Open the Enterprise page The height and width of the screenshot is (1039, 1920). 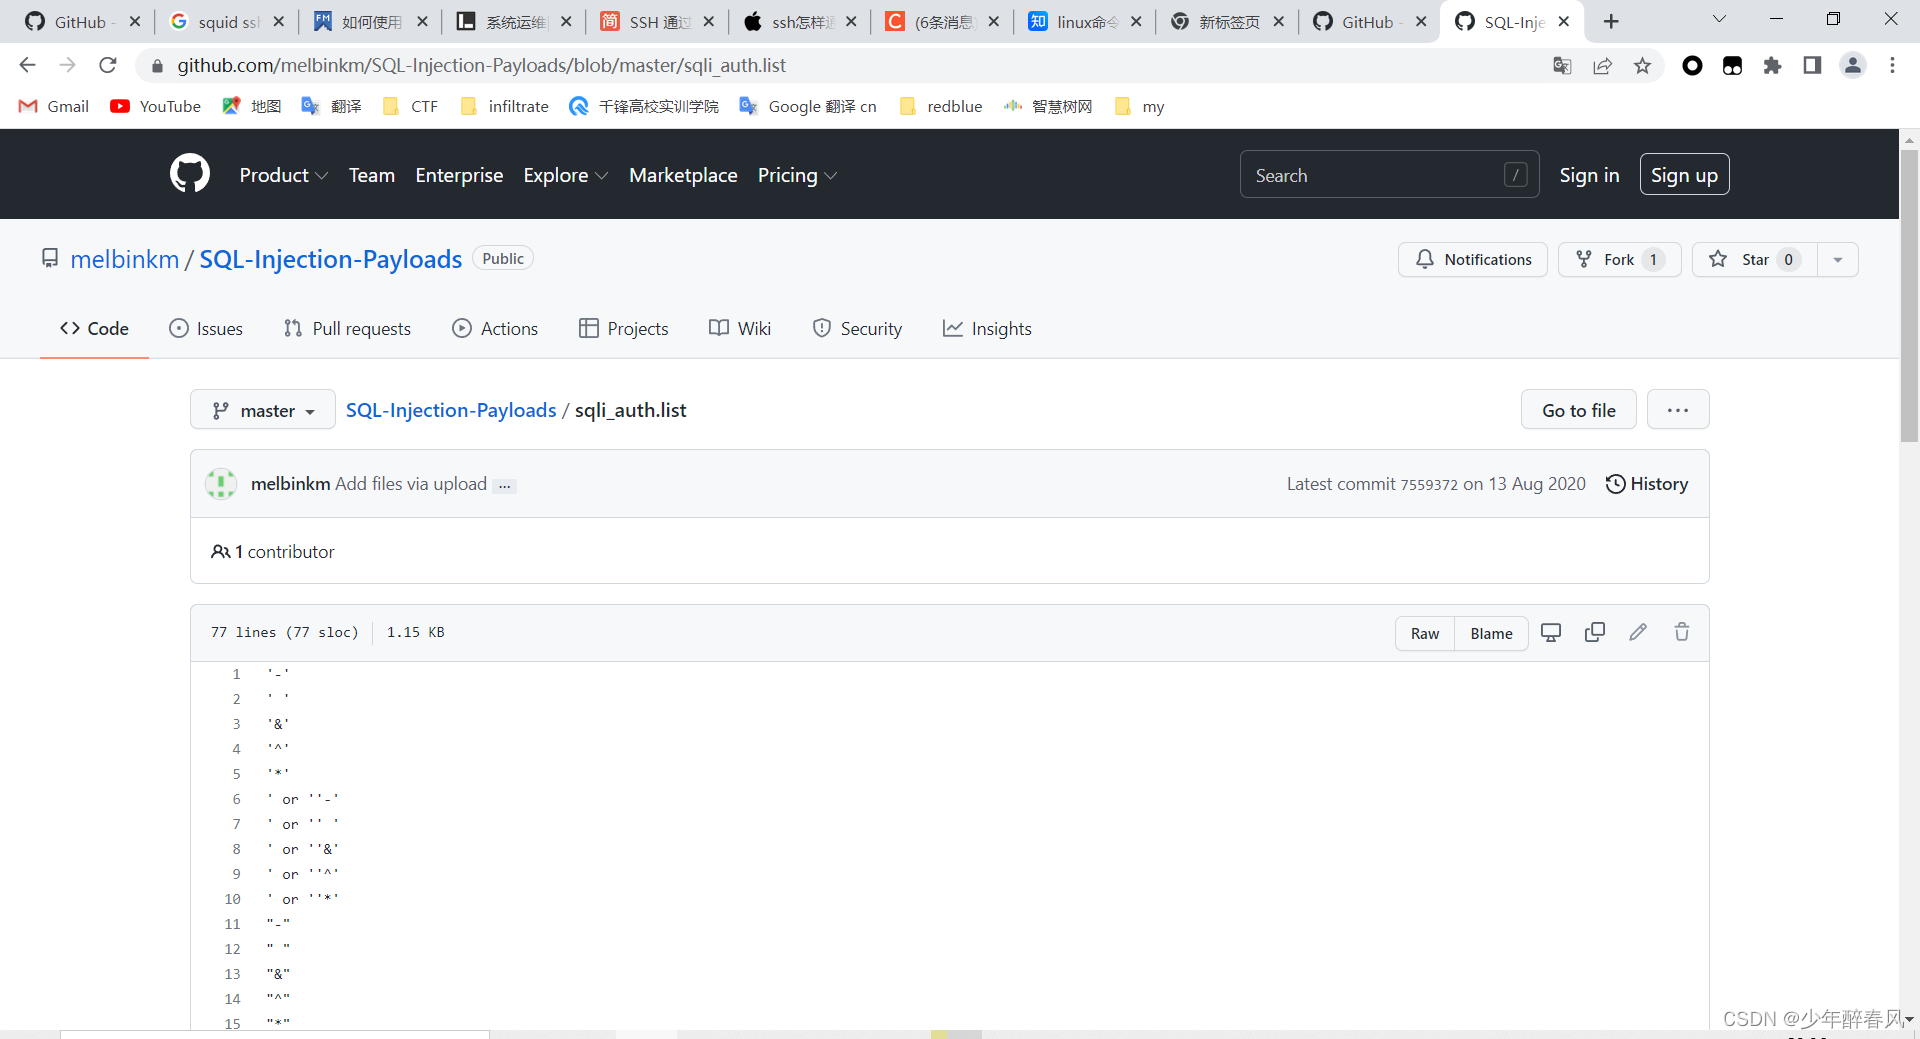point(459,175)
